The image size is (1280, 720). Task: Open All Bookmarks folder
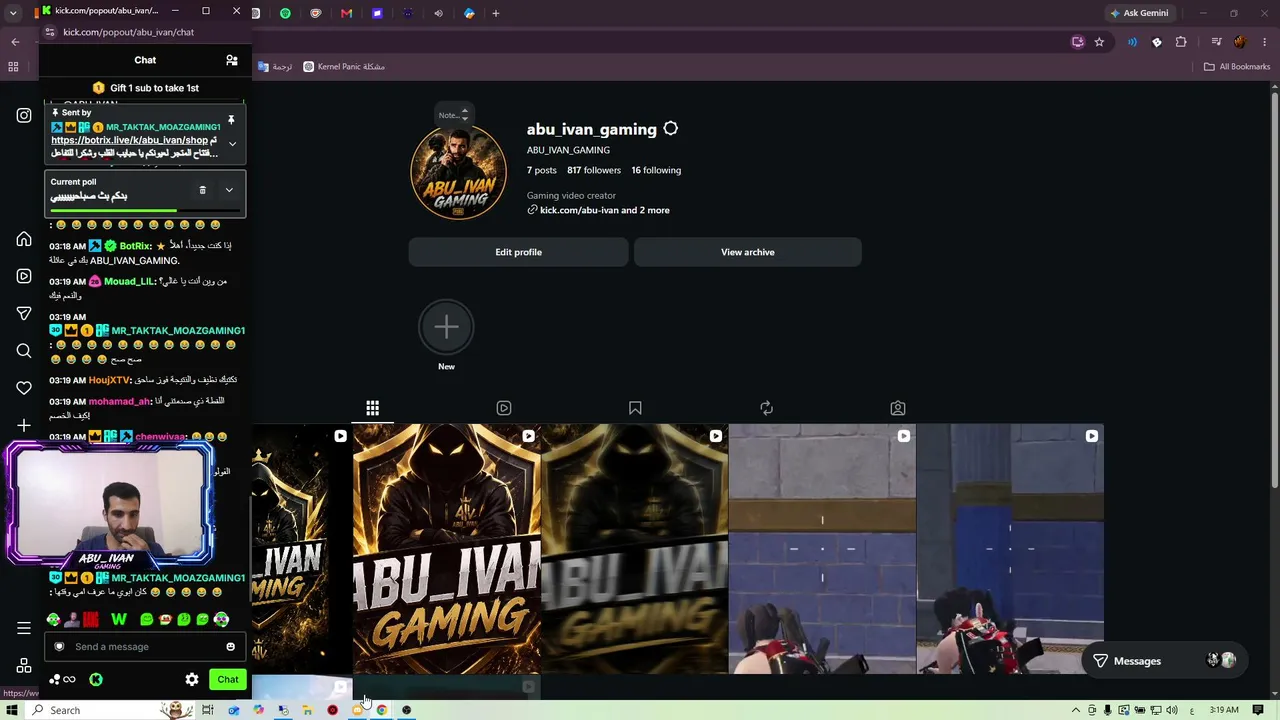click(1237, 67)
